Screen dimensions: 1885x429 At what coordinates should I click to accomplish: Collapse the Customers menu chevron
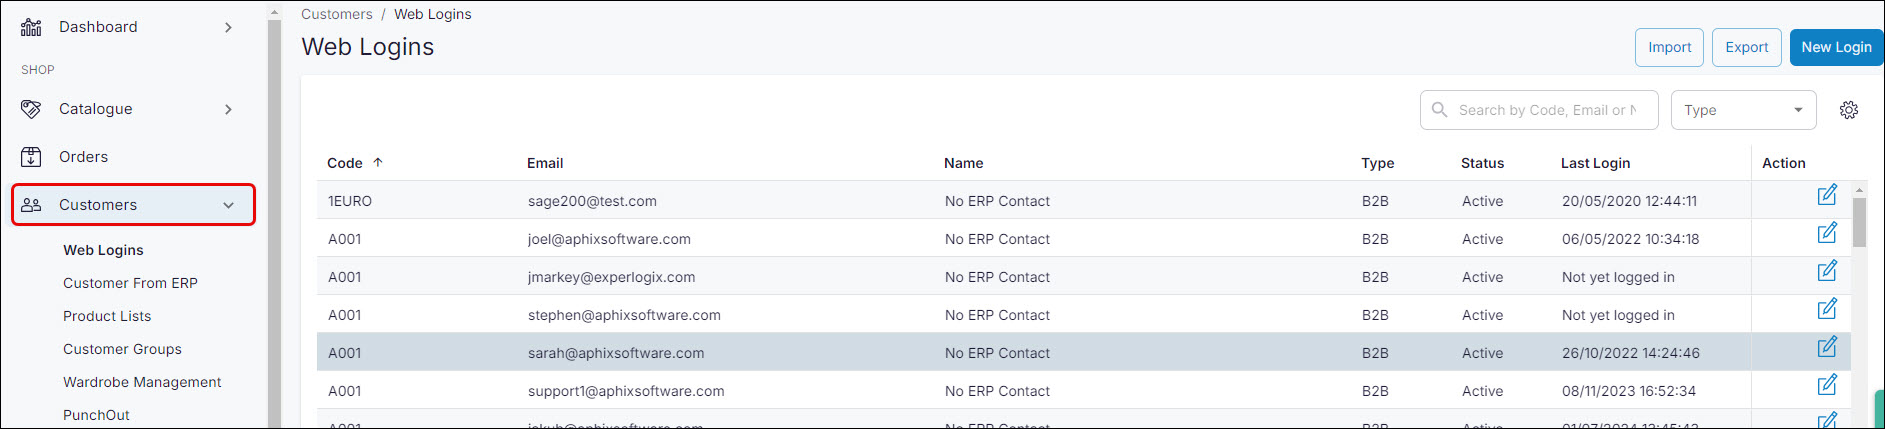click(x=228, y=205)
